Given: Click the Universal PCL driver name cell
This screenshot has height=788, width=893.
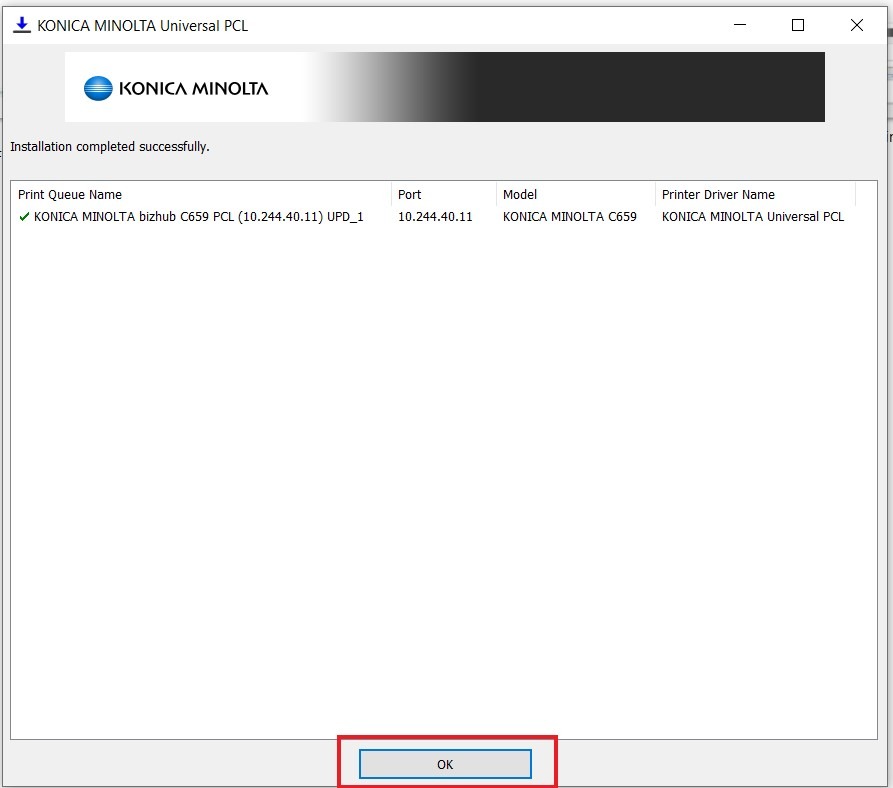Looking at the screenshot, I should [752, 217].
